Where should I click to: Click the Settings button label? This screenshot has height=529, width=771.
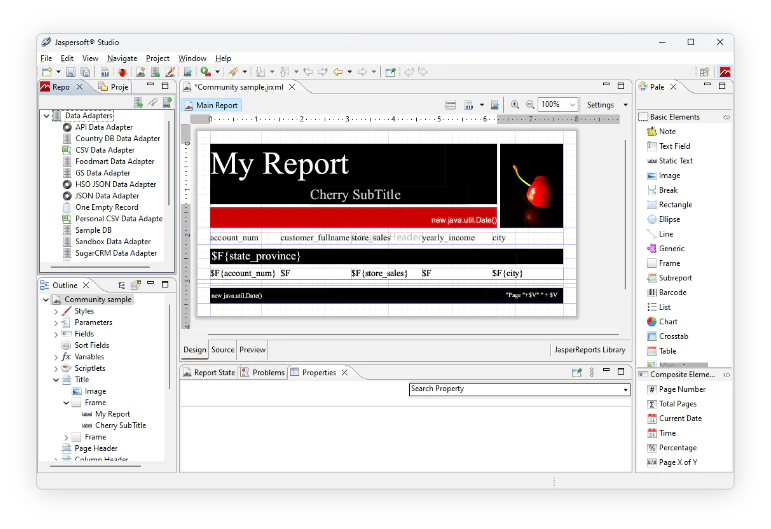(x=600, y=105)
